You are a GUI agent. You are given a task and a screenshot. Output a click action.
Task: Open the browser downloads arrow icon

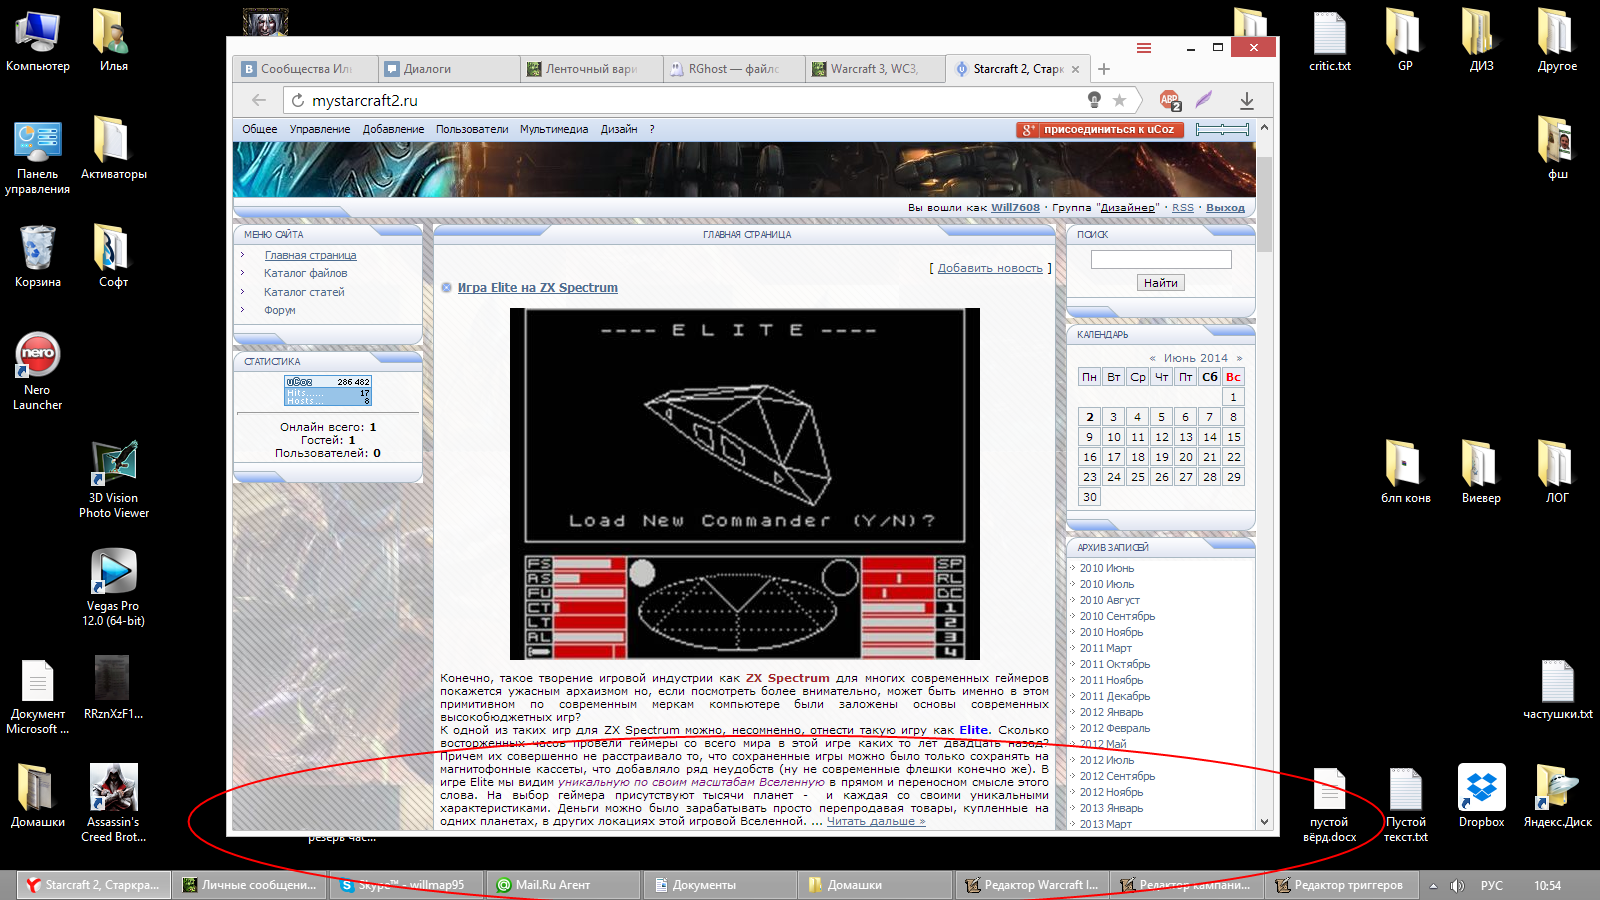coord(1247,100)
